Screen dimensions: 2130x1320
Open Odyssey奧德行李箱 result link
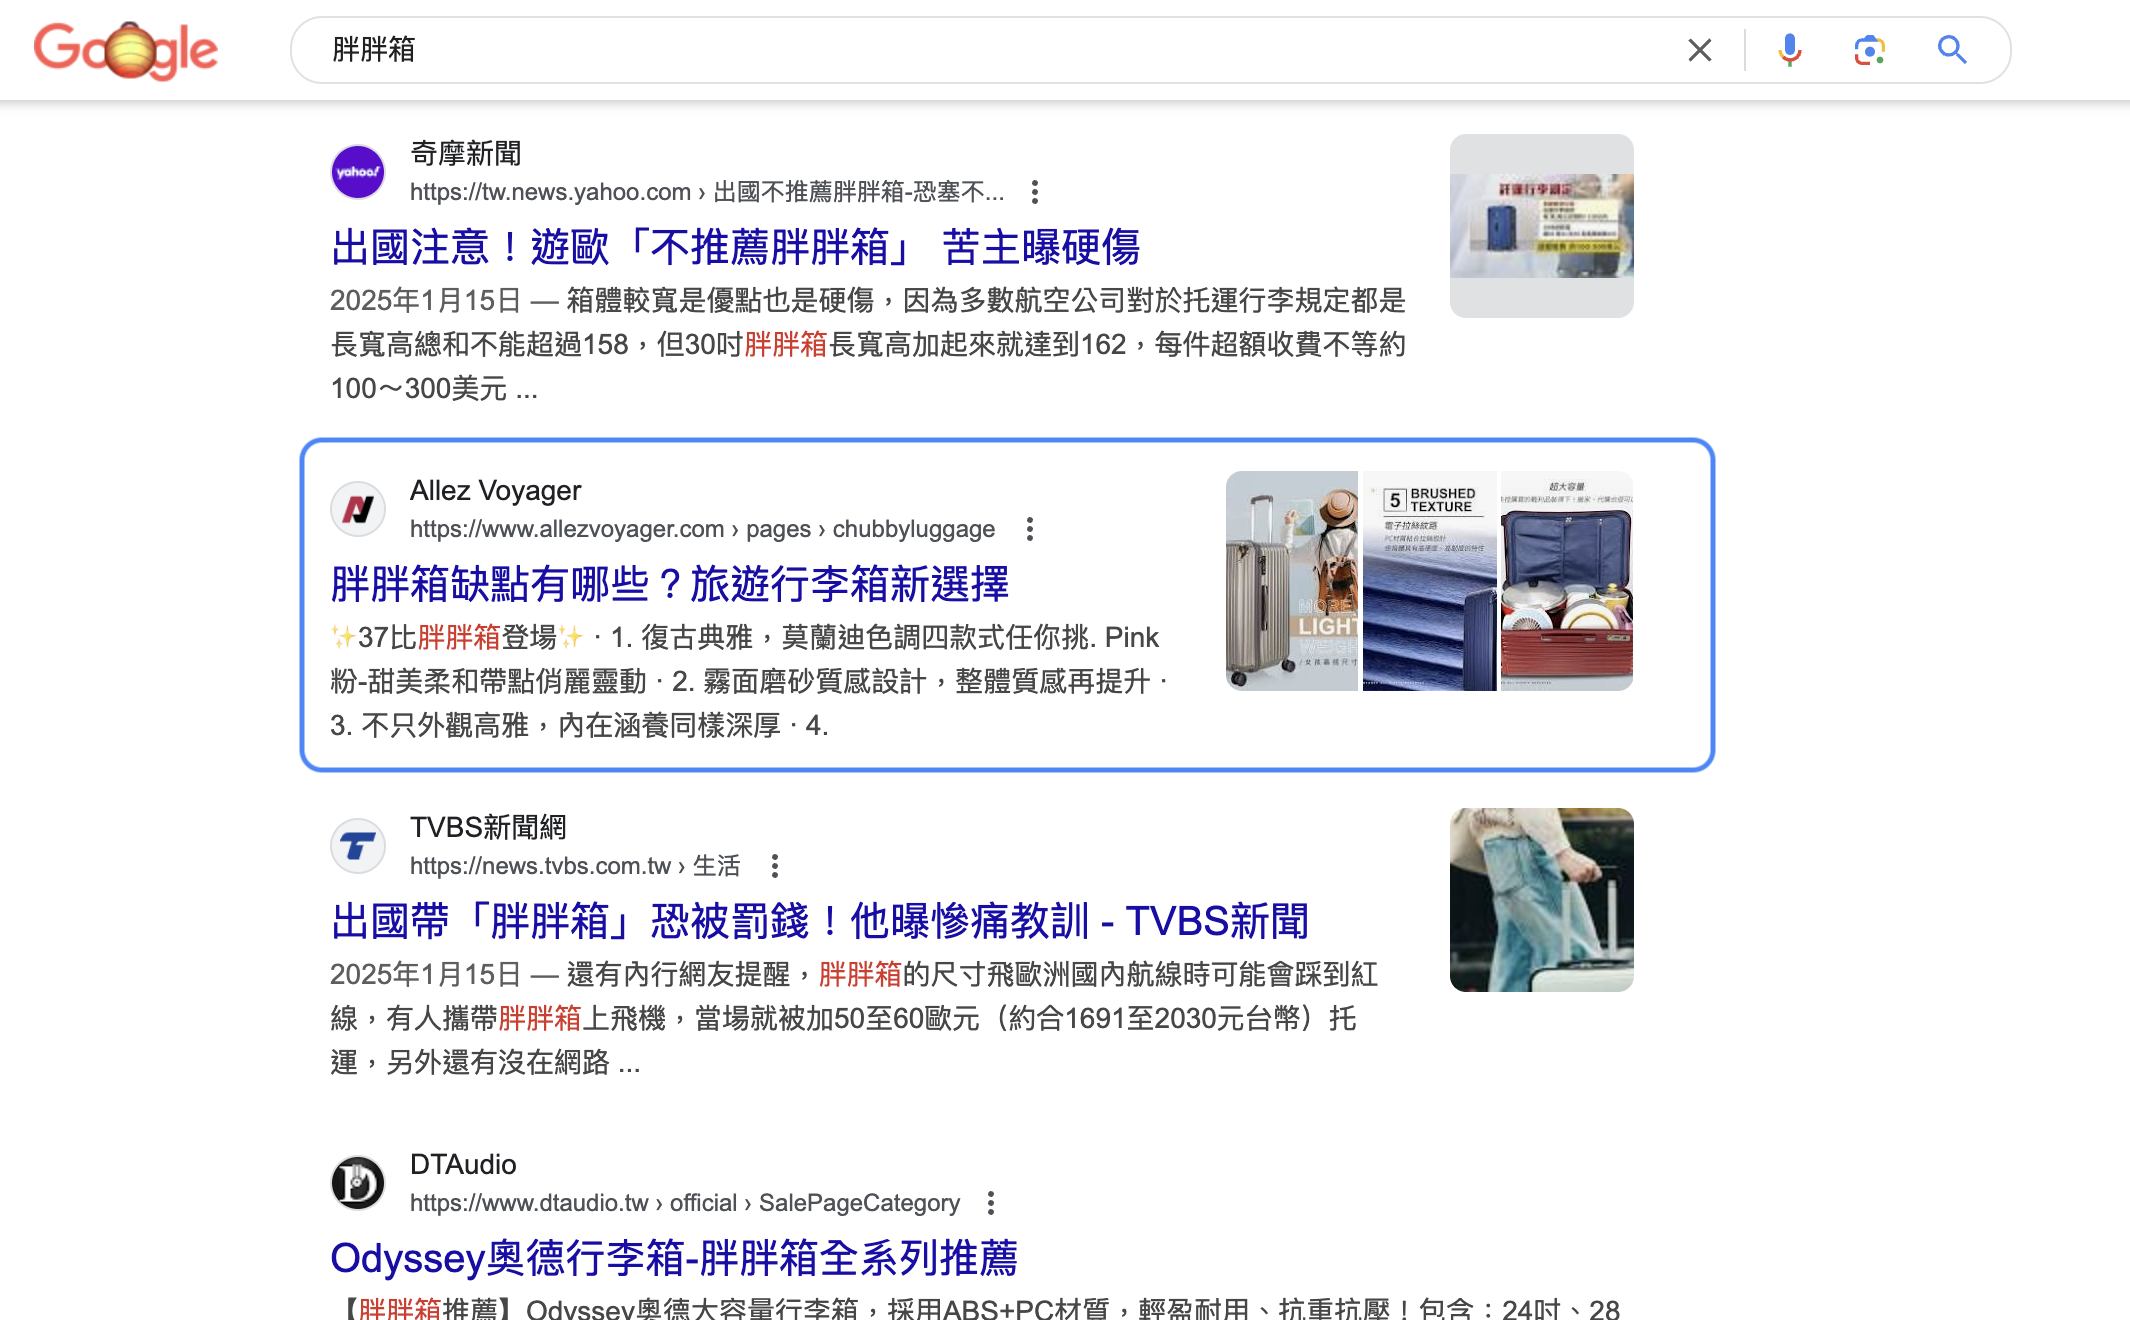674,1258
